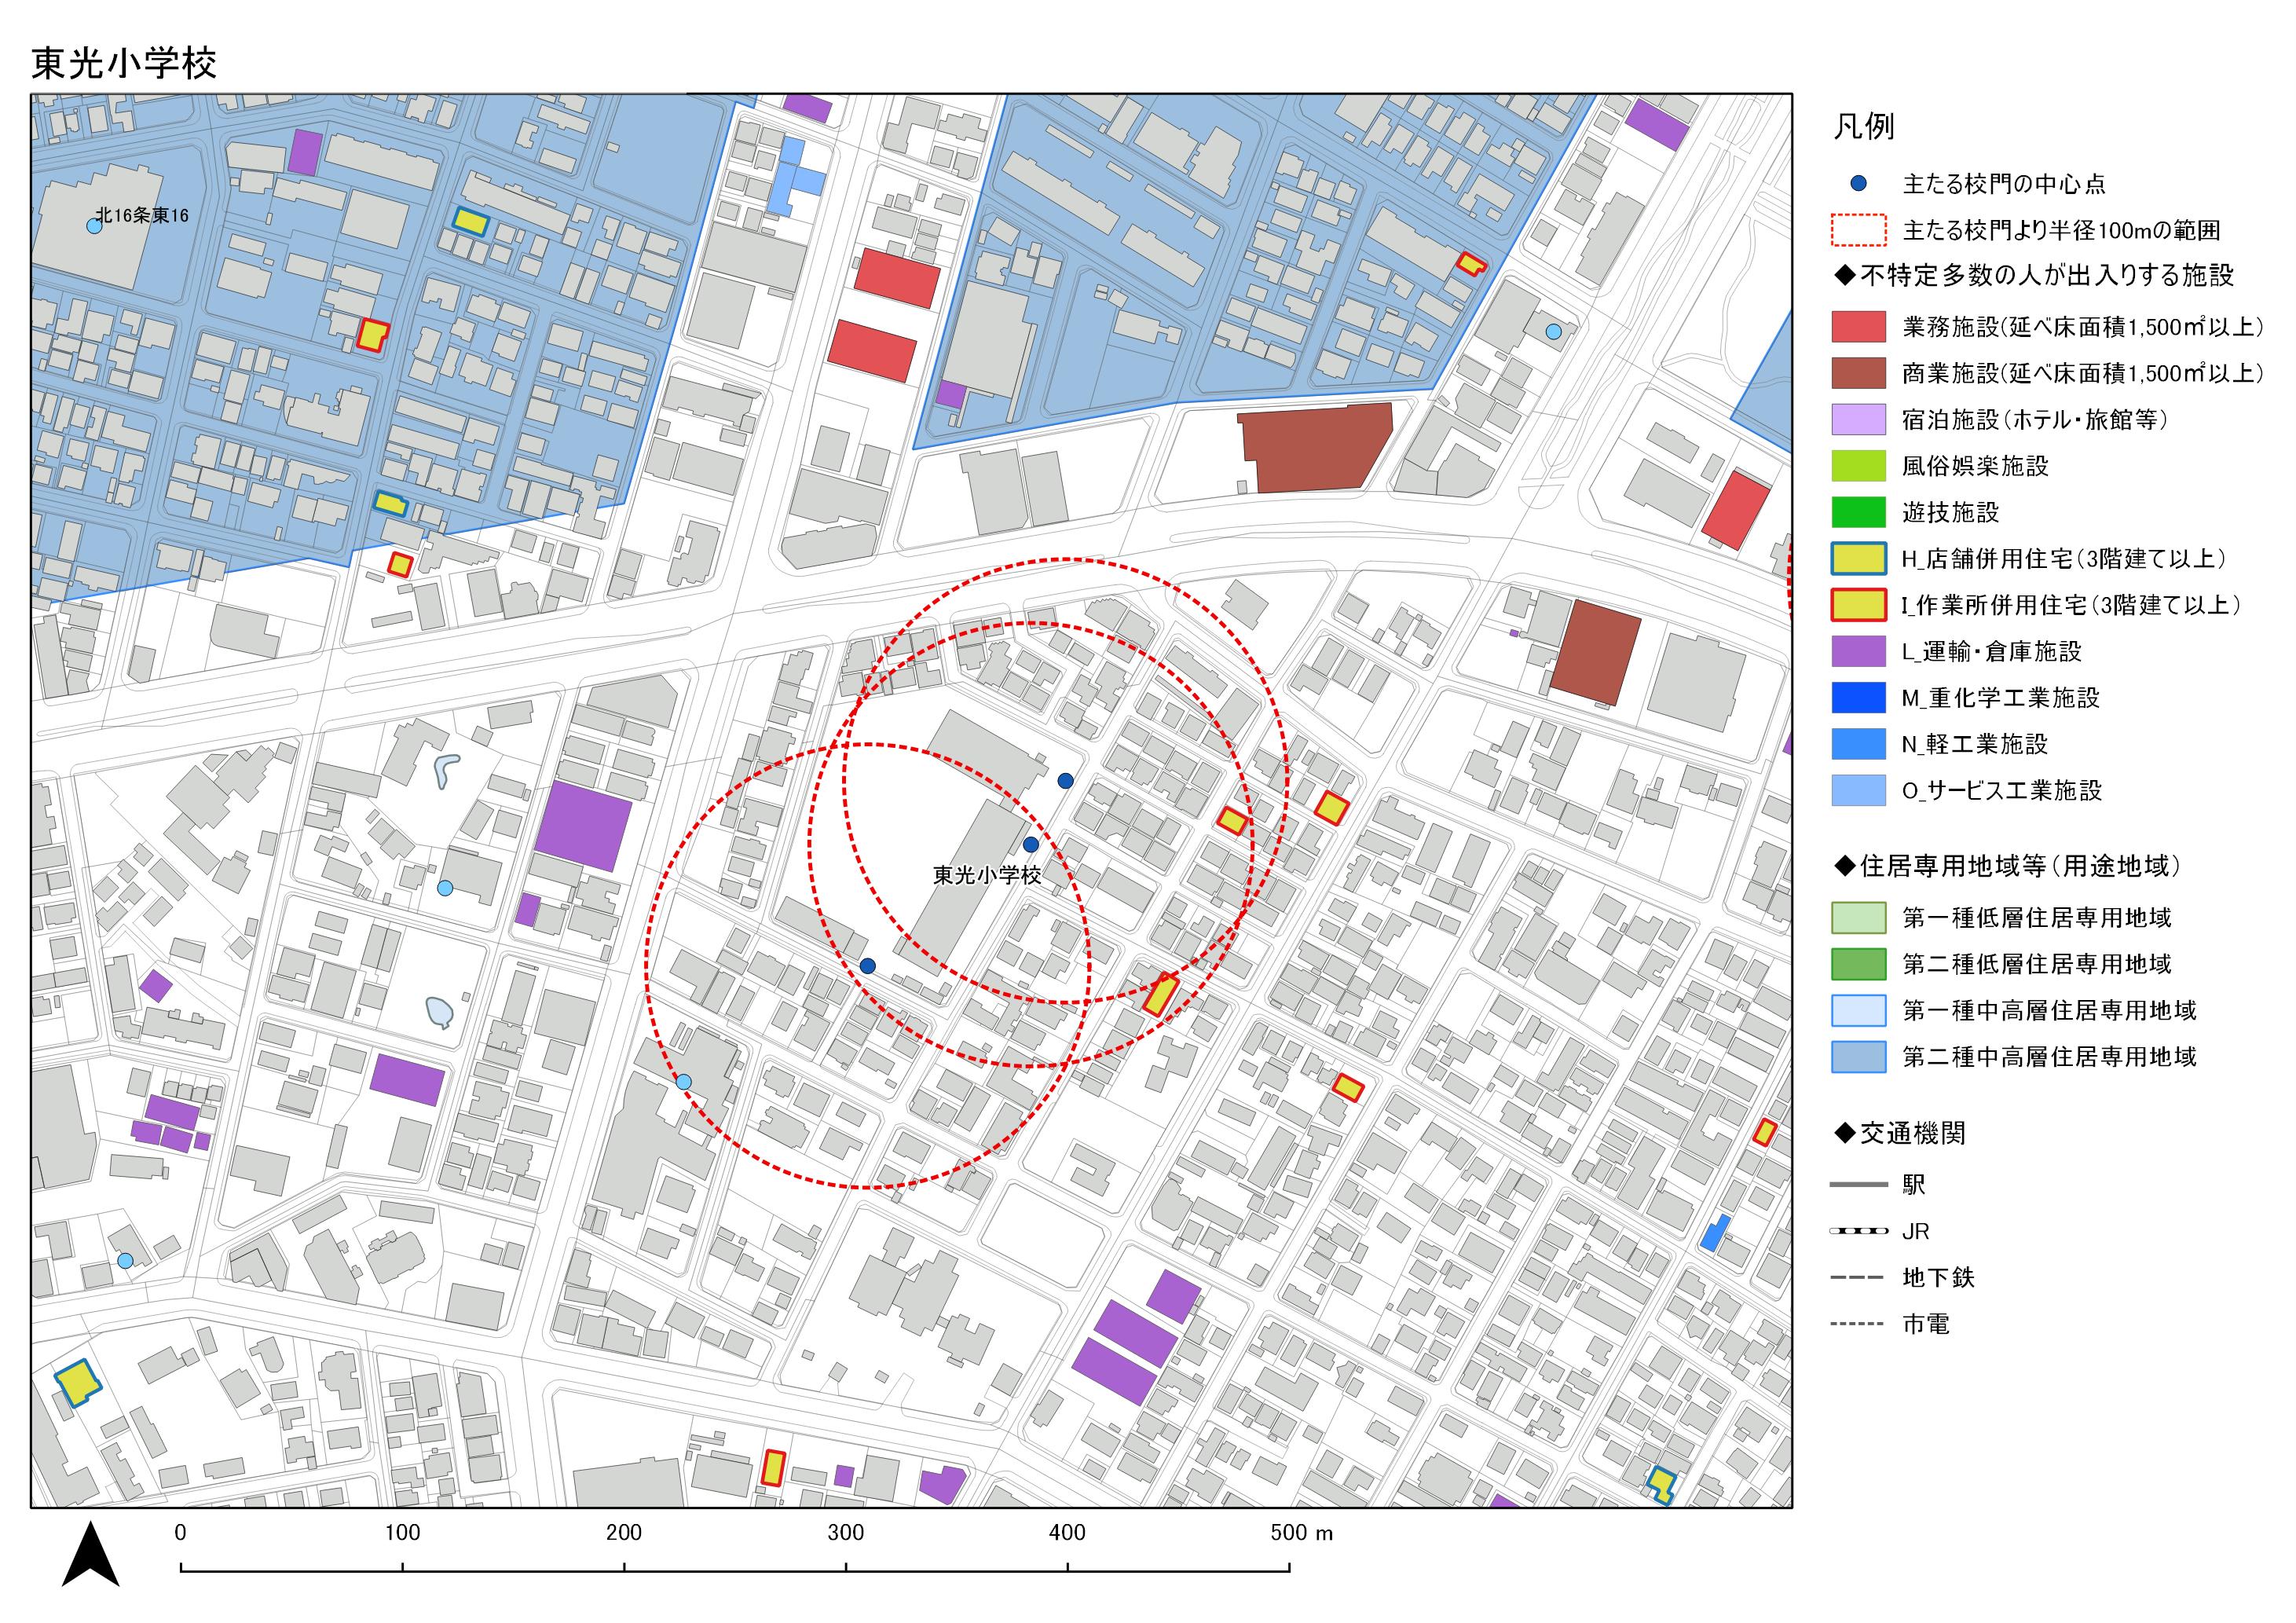Image resolution: width=2296 pixels, height=1623 pixels.
Task: Click the gate dot nearest the 東光小学校 map label
Action: [1031, 844]
